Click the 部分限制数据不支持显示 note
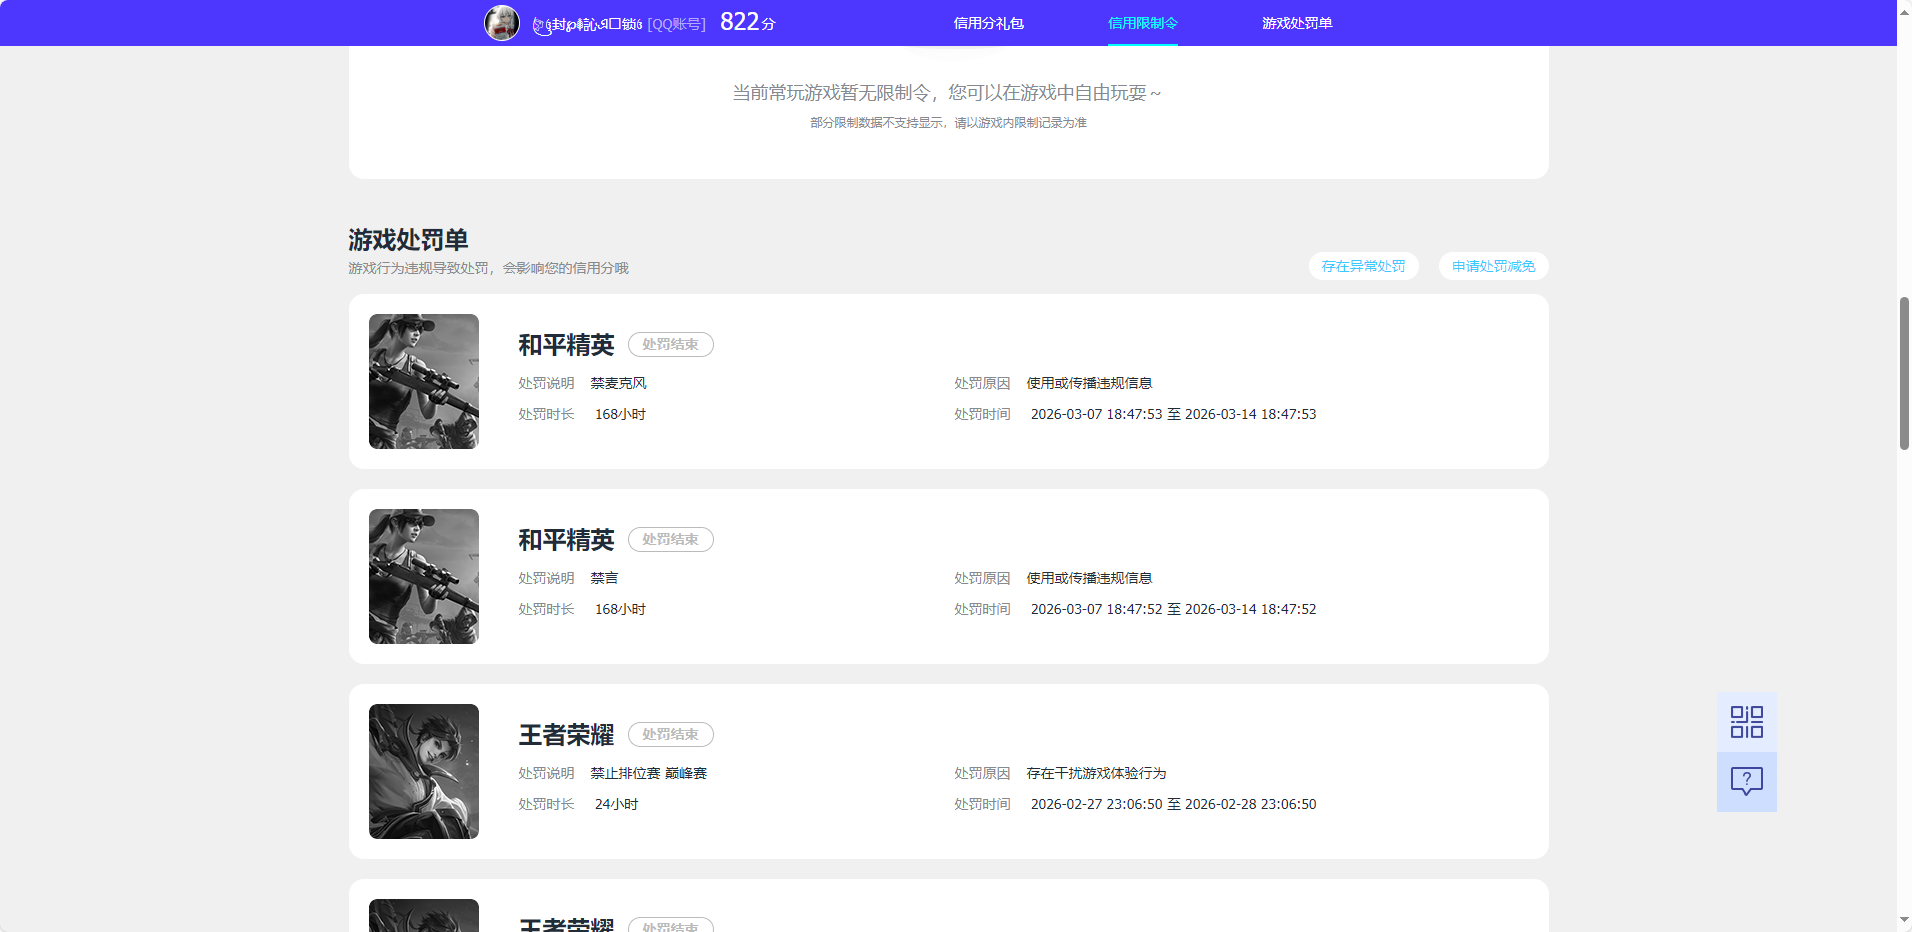Image resolution: width=1912 pixels, height=932 pixels. click(x=948, y=123)
